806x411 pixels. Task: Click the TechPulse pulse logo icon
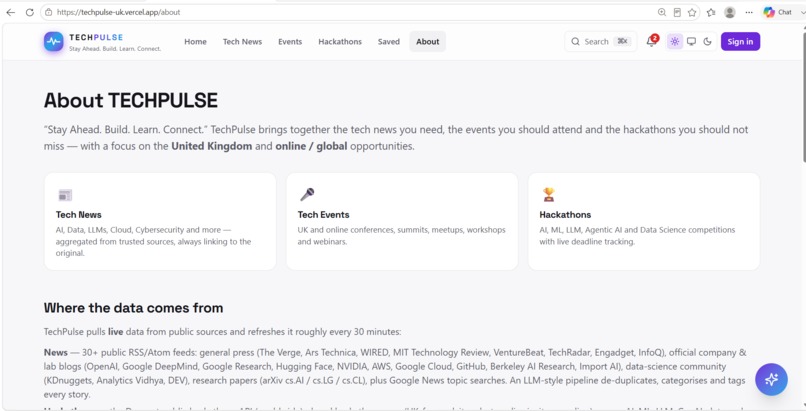pyautogui.click(x=53, y=42)
